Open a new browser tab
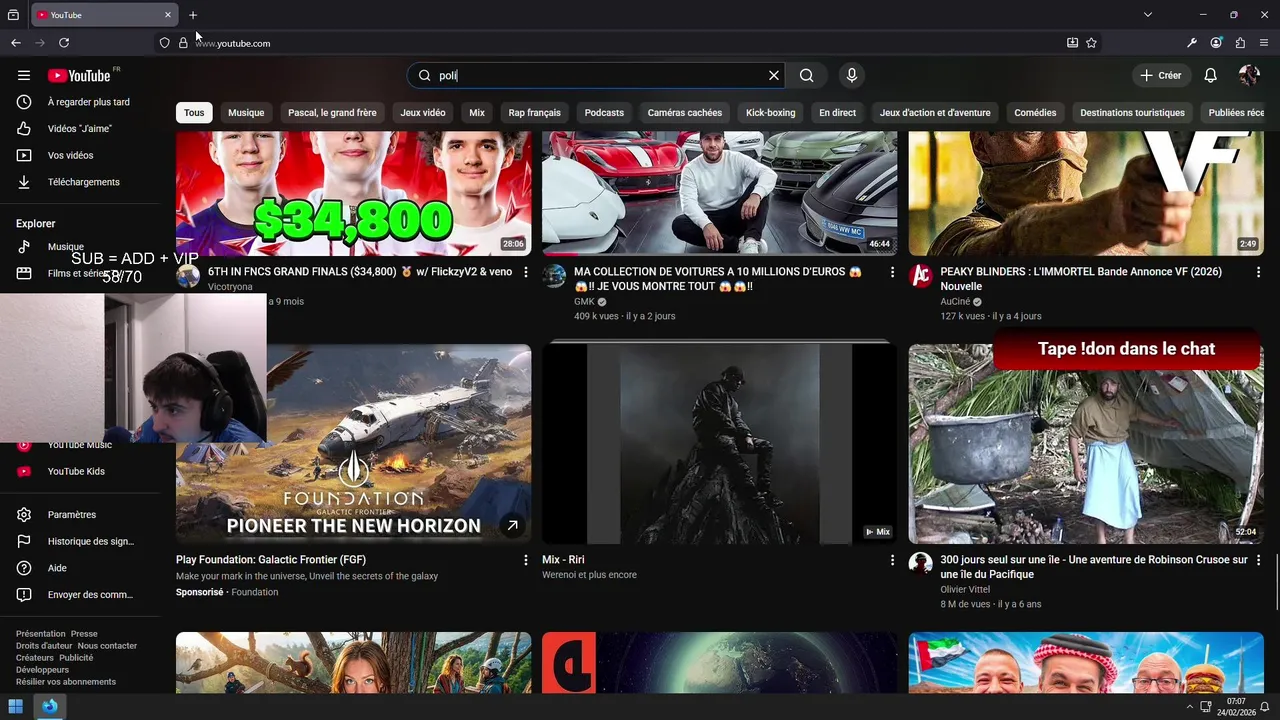Image resolution: width=1280 pixels, height=720 pixels. 193,15
